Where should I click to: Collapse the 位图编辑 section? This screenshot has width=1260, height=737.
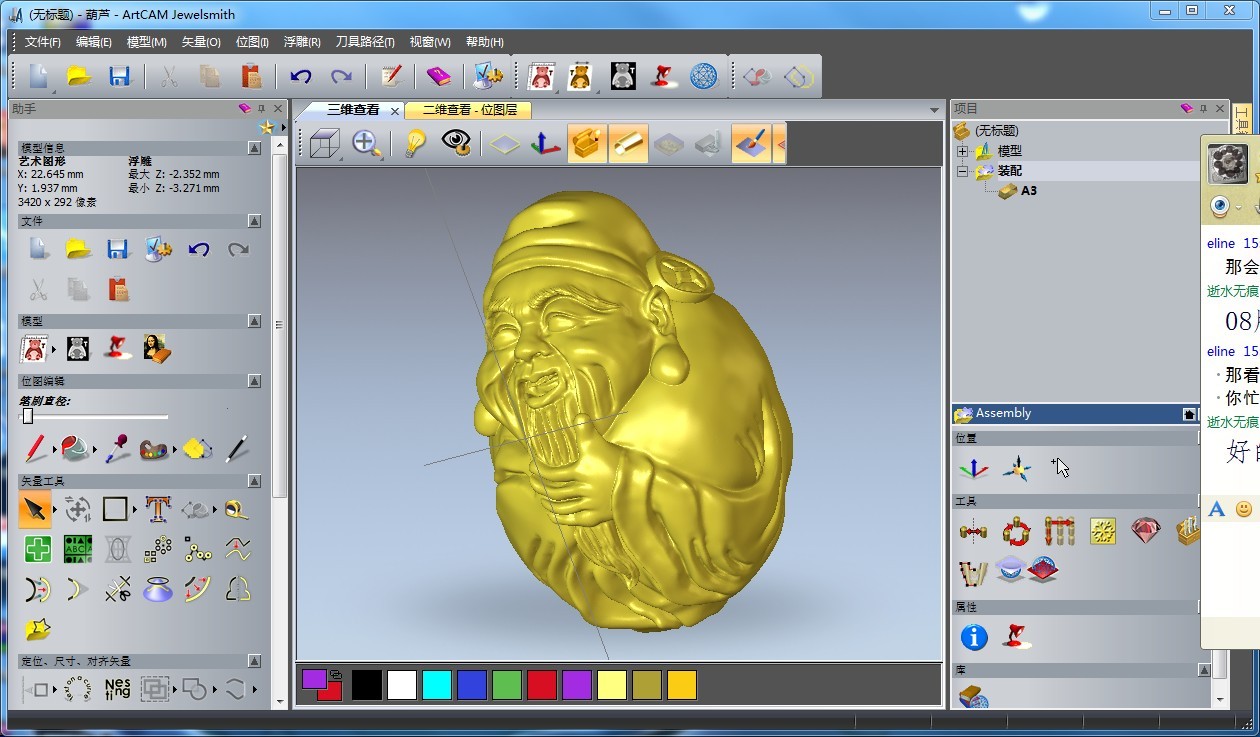pos(254,381)
